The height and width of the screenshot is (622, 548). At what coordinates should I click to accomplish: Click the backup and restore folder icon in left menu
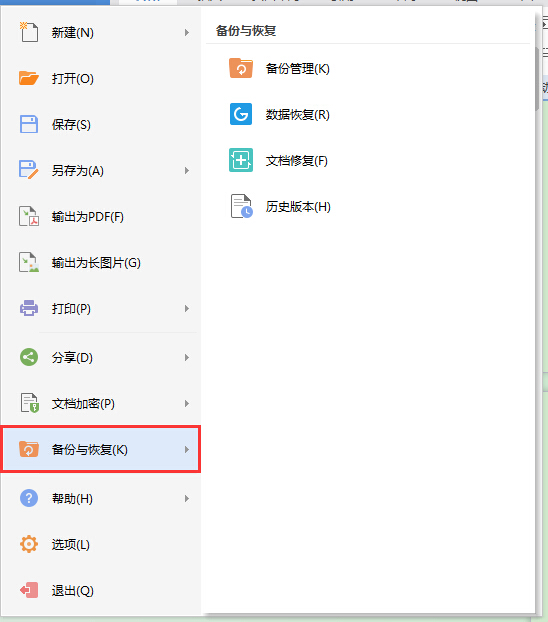pos(29,449)
